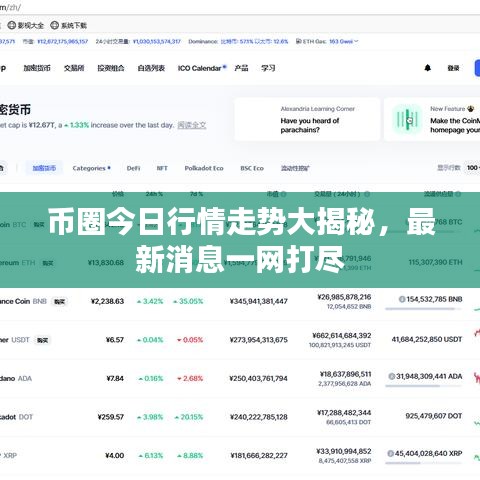Click the 24小时交易量 value in stats bar
Image resolution: width=480 pixels, height=480 pixels.
(157, 41)
